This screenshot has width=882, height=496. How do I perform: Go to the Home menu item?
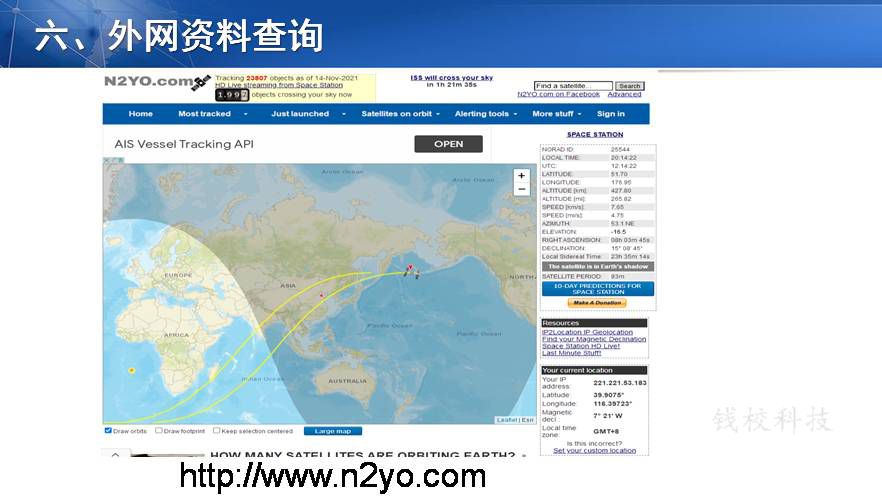141,114
